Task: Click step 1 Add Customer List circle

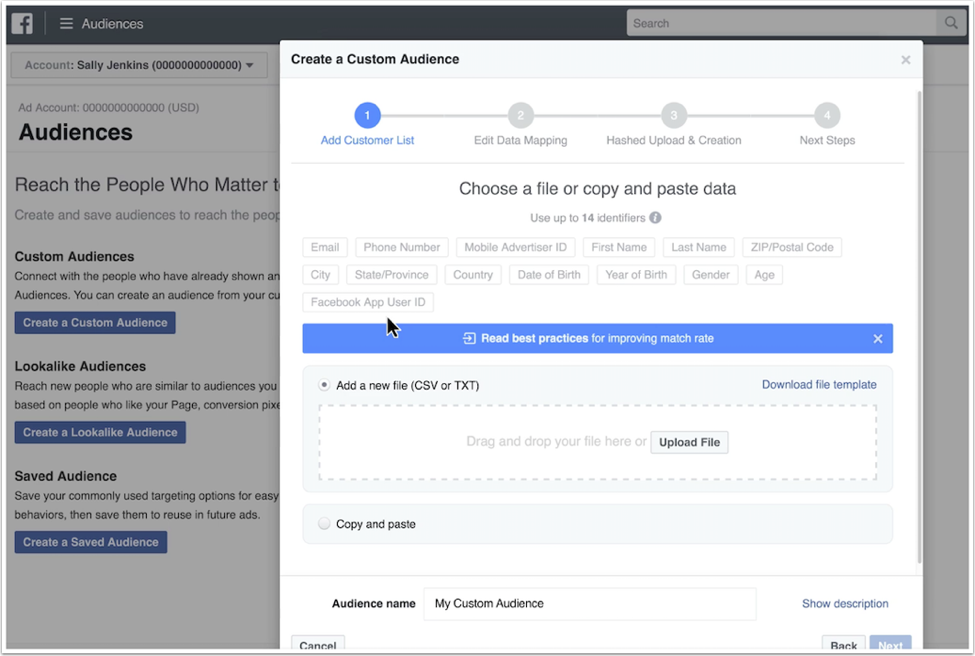Action: [x=367, y=115]
